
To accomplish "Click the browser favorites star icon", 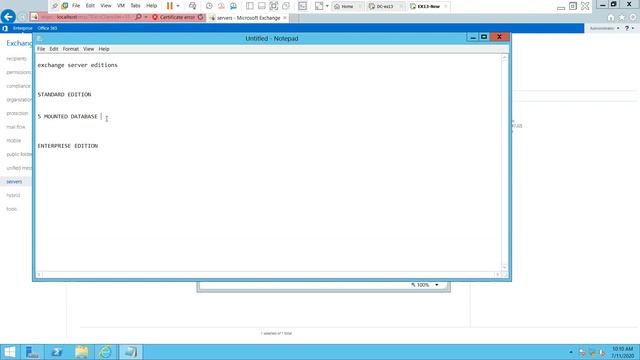I will (x=622, y=17).
